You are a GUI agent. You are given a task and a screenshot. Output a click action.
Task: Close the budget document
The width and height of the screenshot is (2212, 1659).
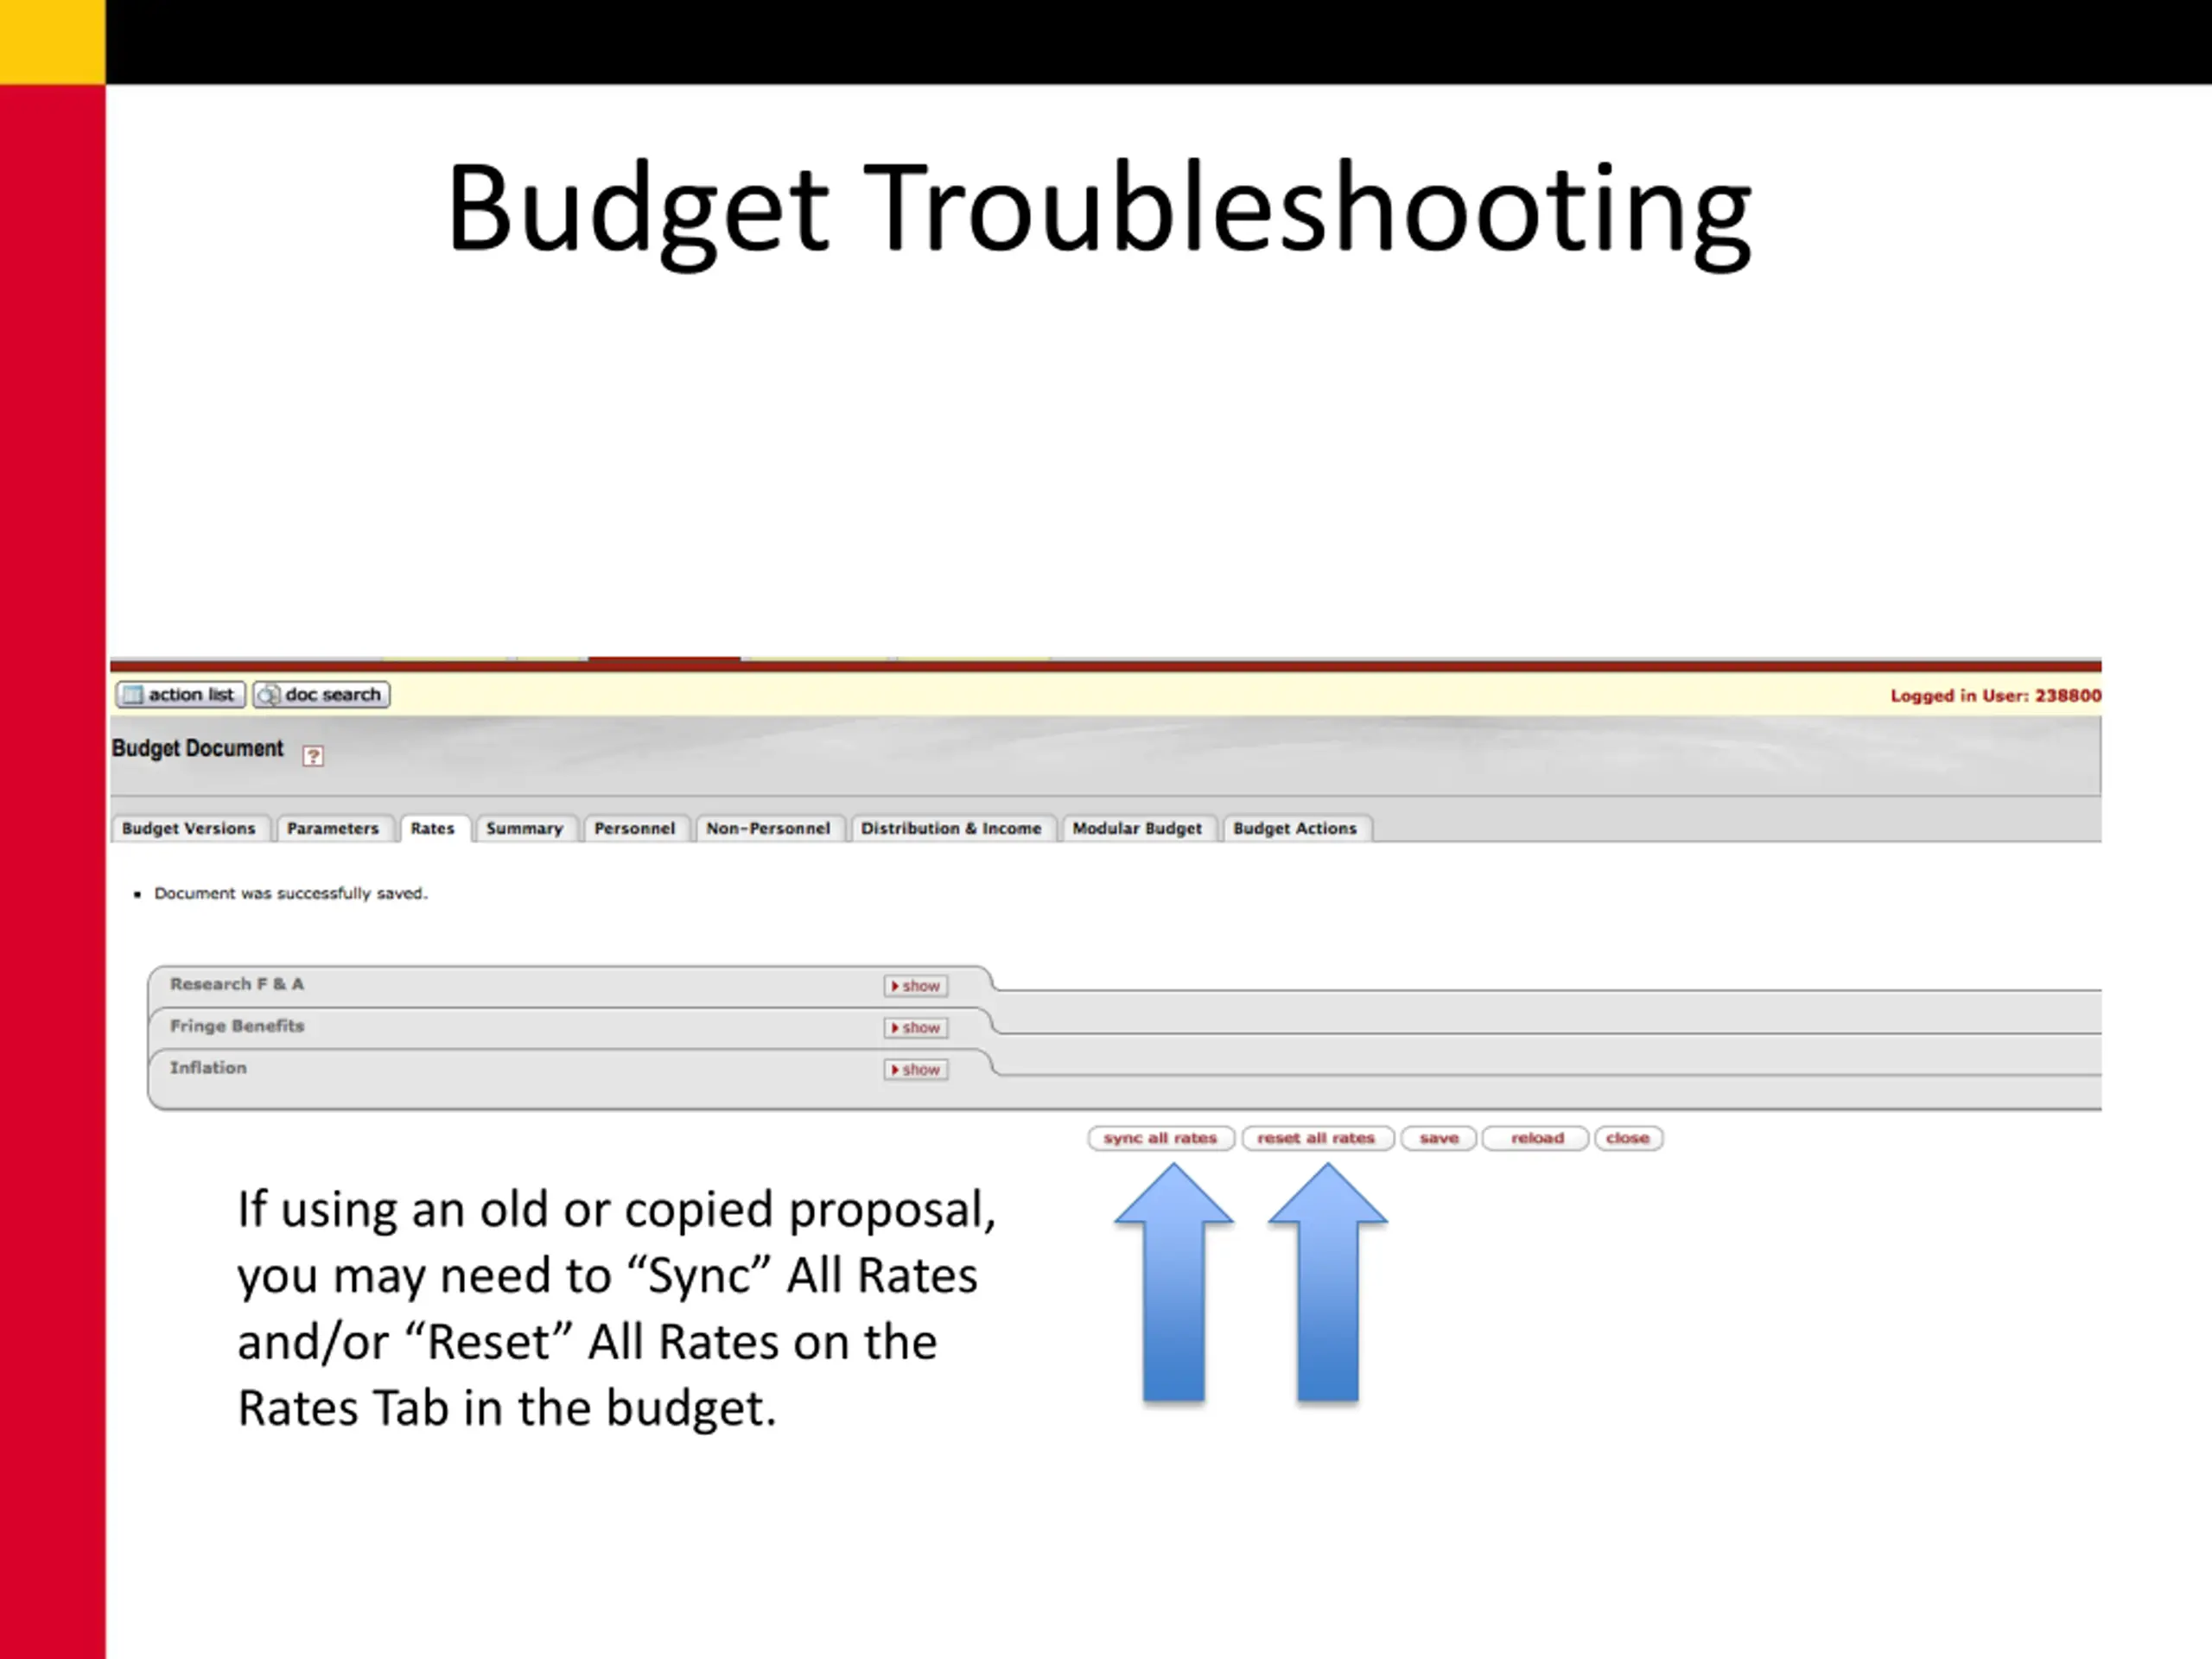[1628, 1138]
